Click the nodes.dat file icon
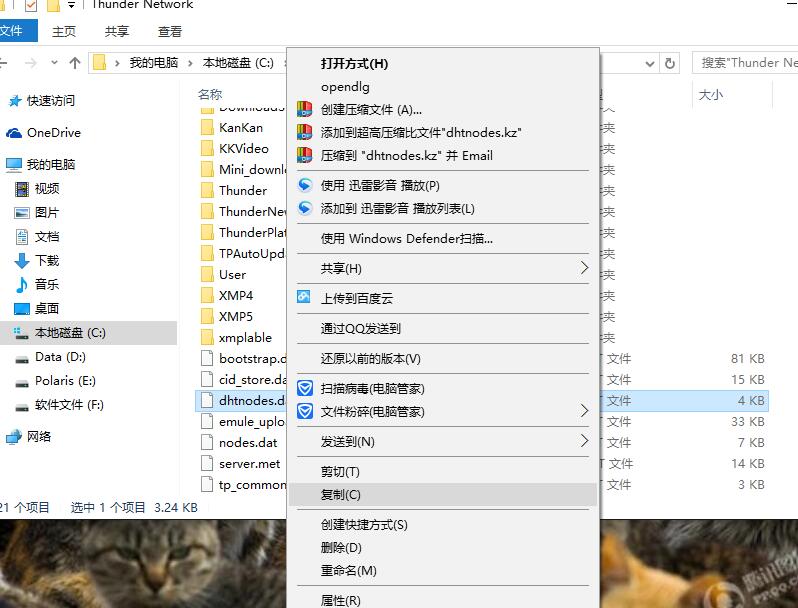 207,442
